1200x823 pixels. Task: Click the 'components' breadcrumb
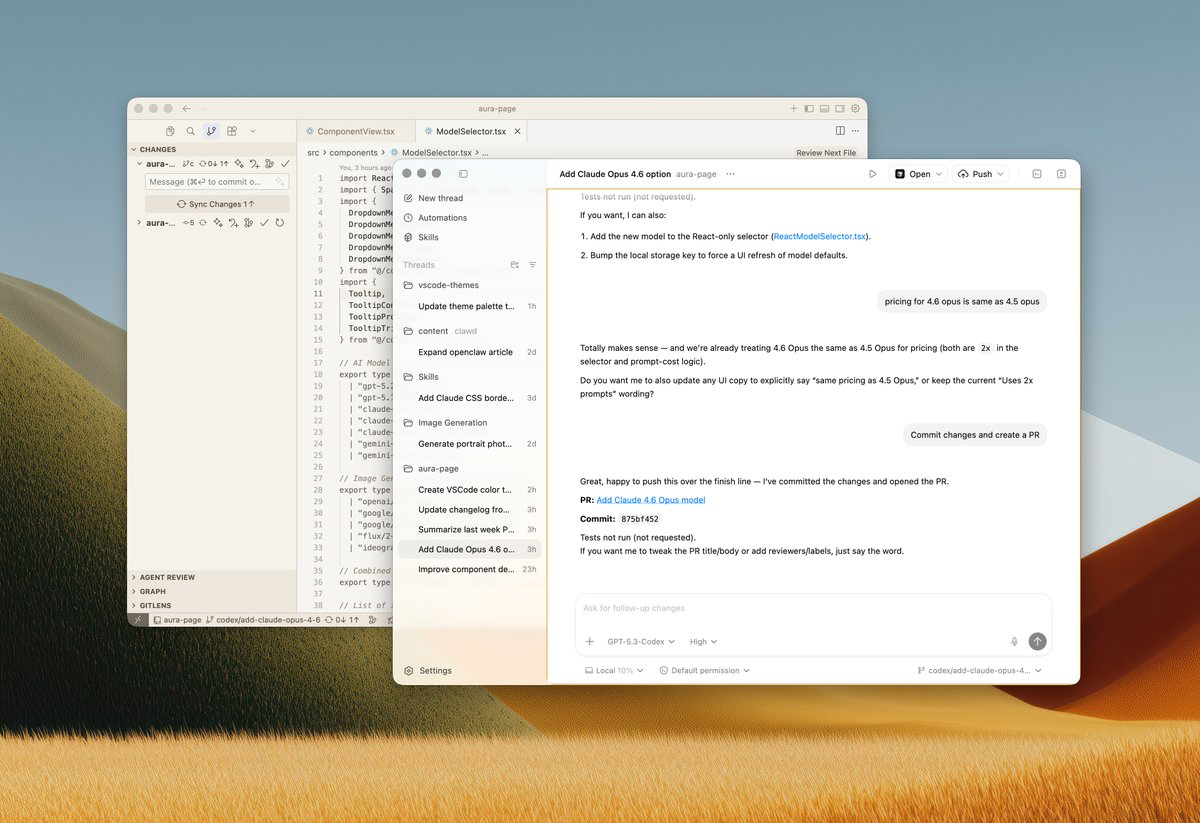tap(353, 153)
